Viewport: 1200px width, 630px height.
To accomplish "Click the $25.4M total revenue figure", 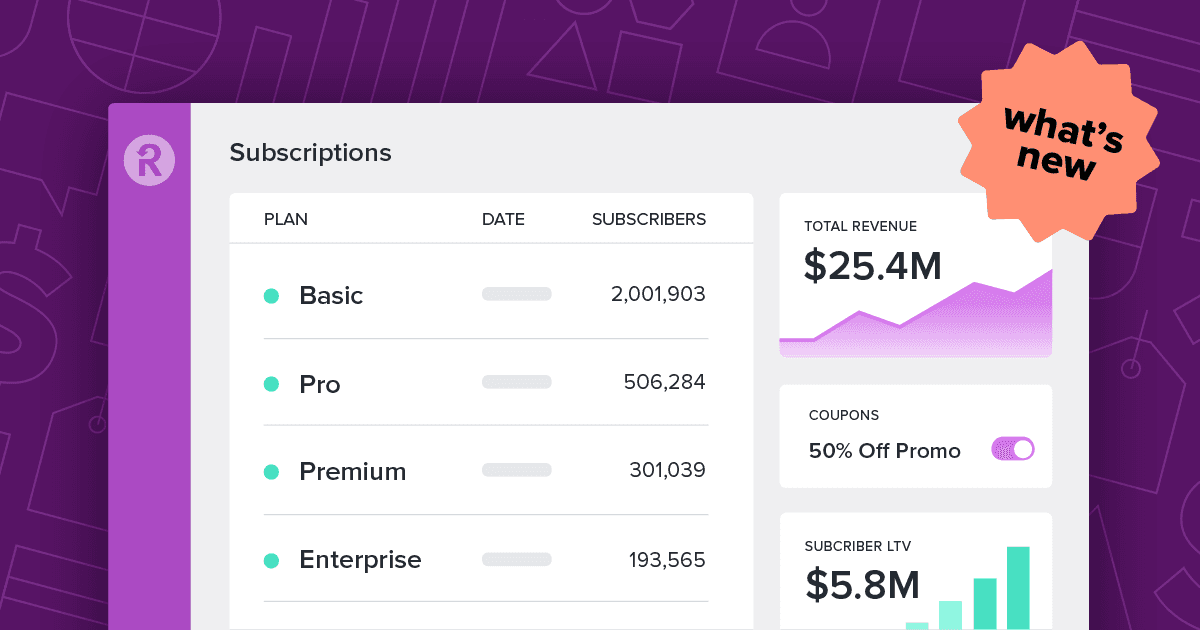I will pyautogui.click(x=873, y=265).
